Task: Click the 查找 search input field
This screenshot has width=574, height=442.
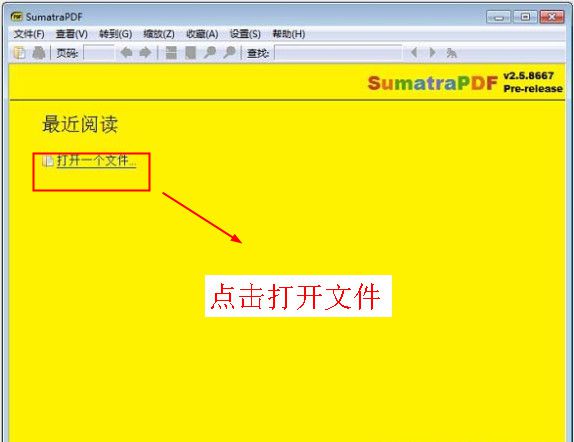Action: point(338,53)
